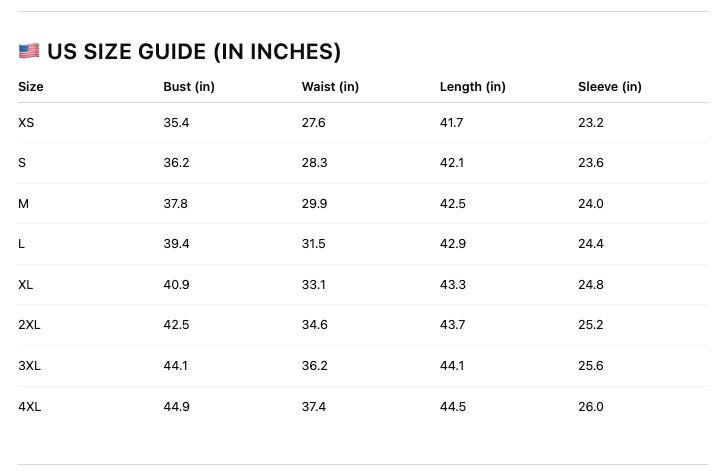Click the 35.4 bust value for XS
This screenshot has width=719, height=476.
(x=176, y=123)
